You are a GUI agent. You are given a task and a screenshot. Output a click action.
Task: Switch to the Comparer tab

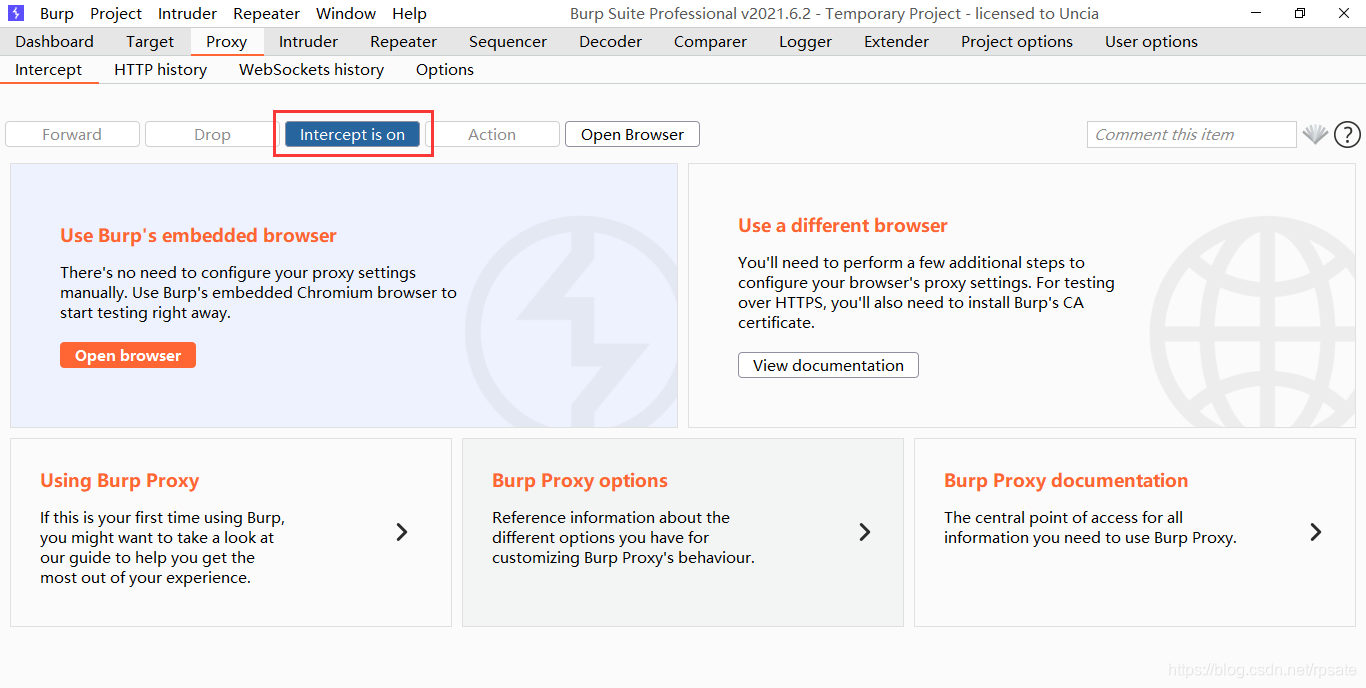click(x=710, y=42)
